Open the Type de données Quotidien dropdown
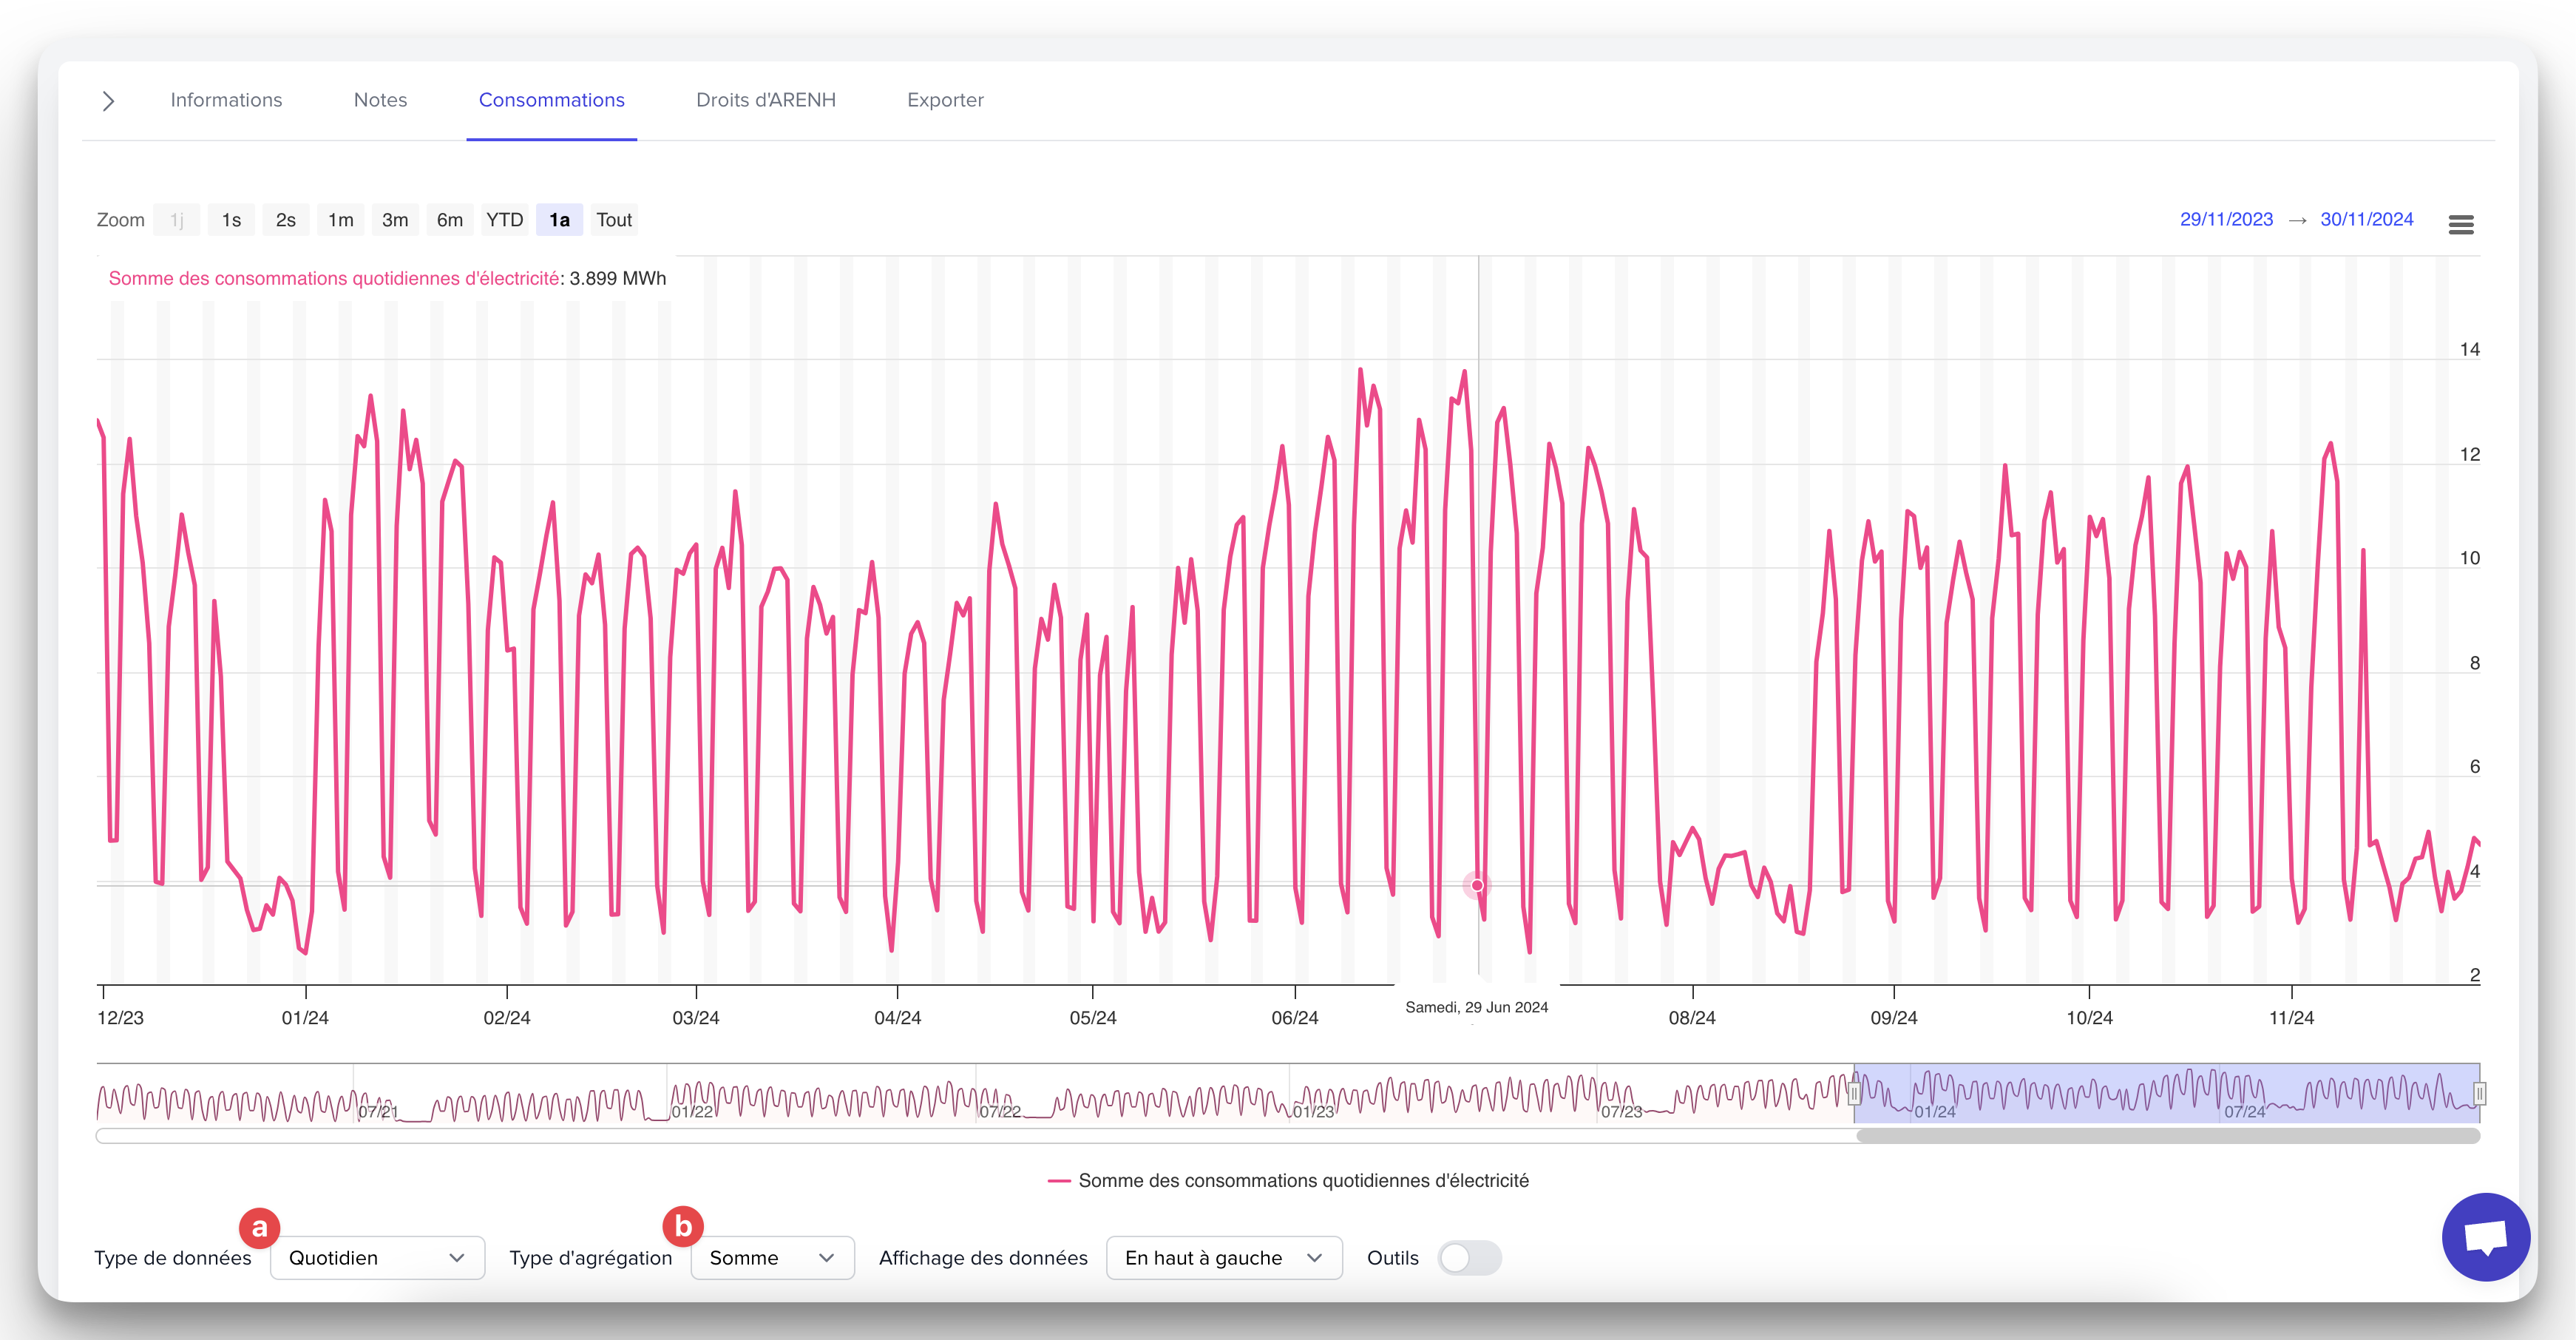Viewport: 2576px width, 1340px height. 377,1258
